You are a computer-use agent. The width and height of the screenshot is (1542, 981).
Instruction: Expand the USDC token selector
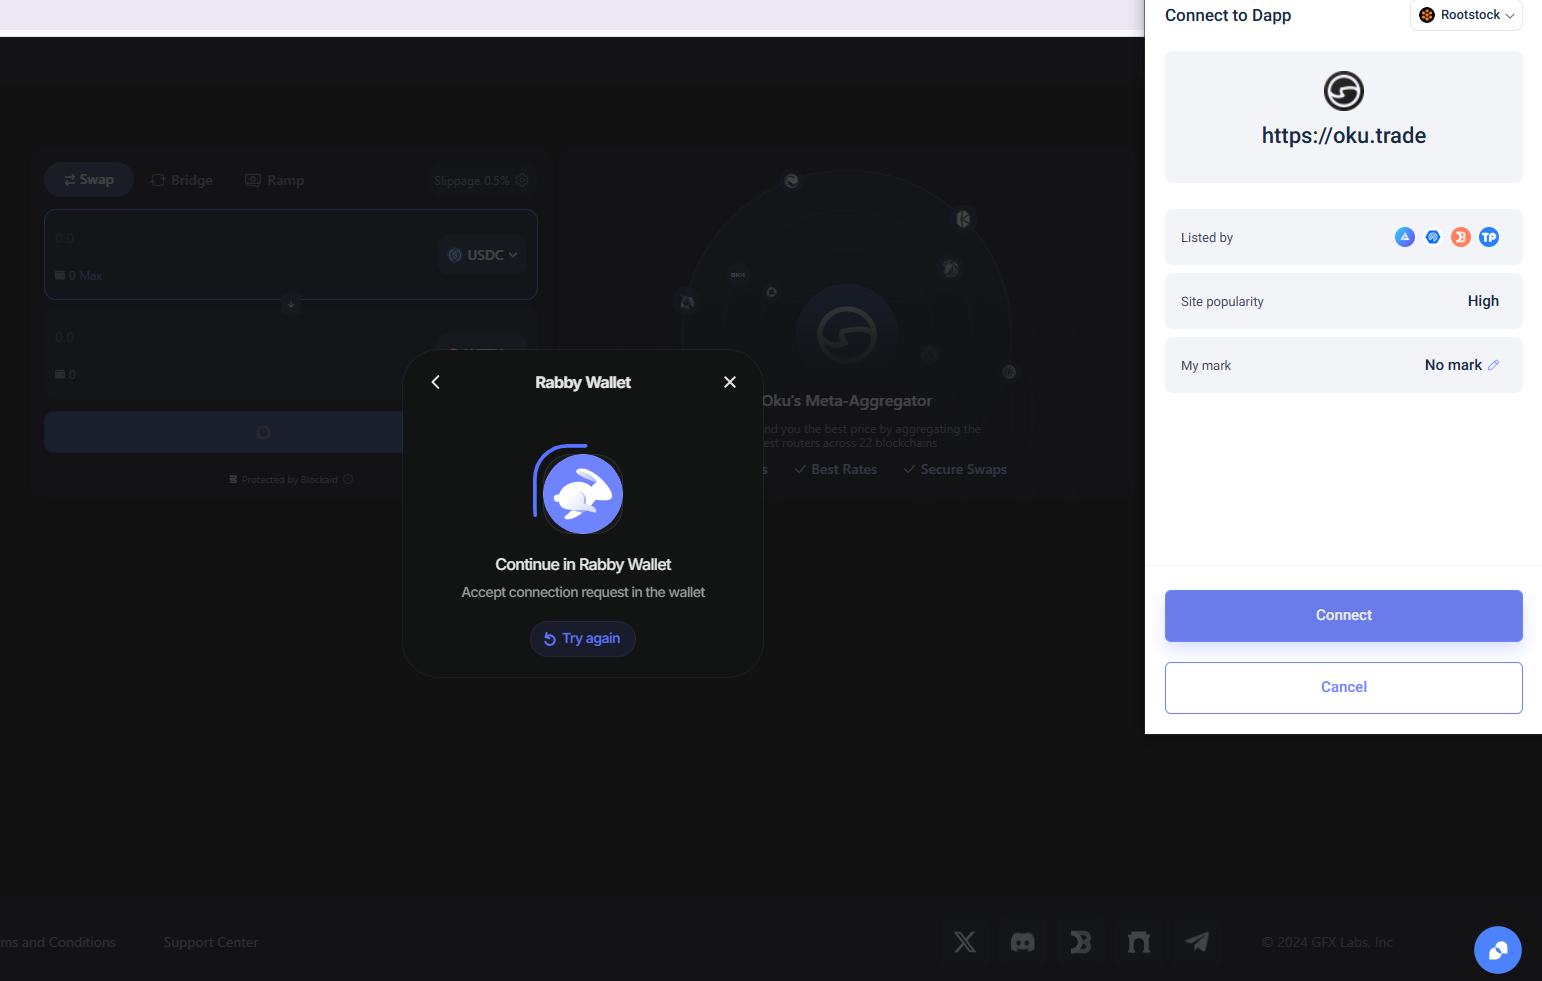pyautogui.click(x=483, y=255)
